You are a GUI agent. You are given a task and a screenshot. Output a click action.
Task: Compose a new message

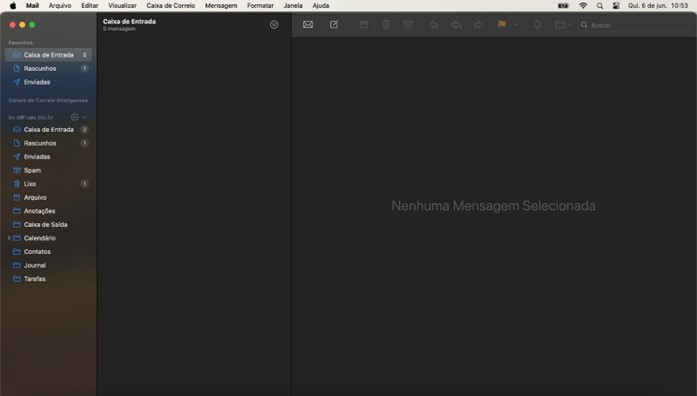pyautogui.click(x=334, y=24)
